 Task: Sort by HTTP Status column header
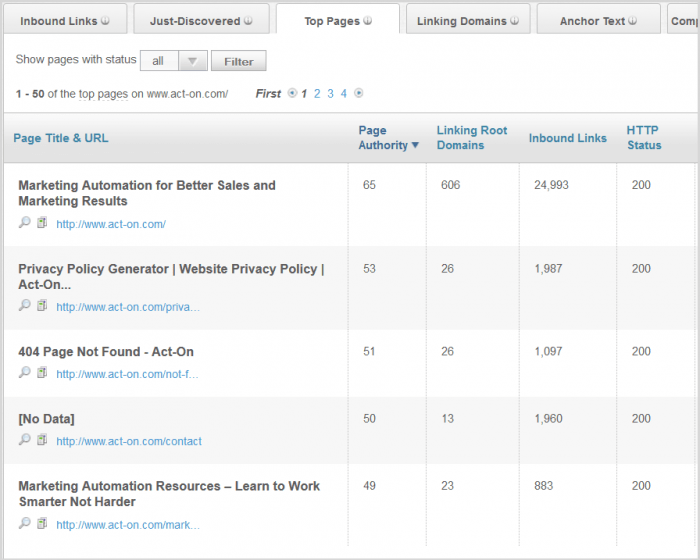click(644, 138)
